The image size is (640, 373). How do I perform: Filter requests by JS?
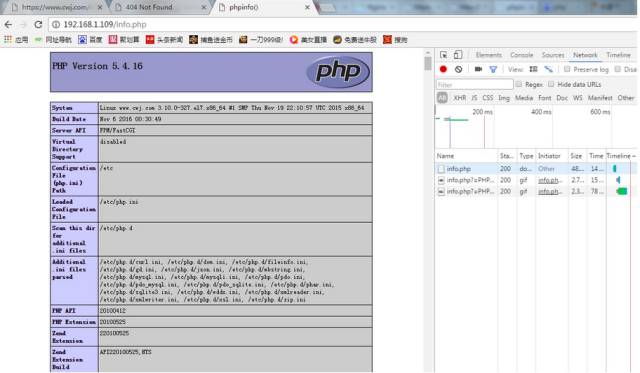point(474,98)
